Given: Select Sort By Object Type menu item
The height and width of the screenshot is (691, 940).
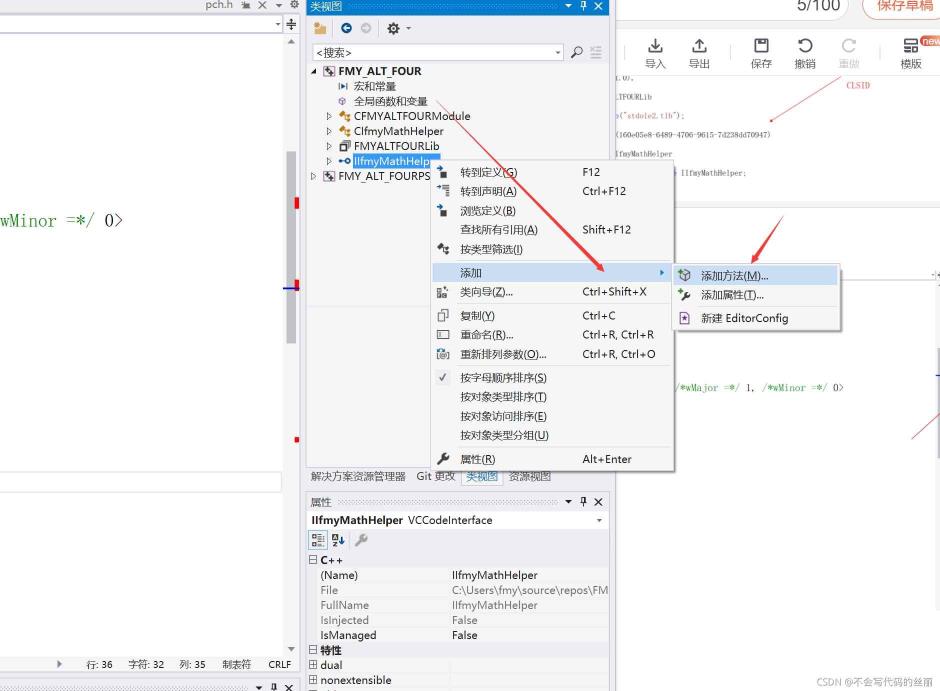Looking at the screenshot, I should point(552,397).
